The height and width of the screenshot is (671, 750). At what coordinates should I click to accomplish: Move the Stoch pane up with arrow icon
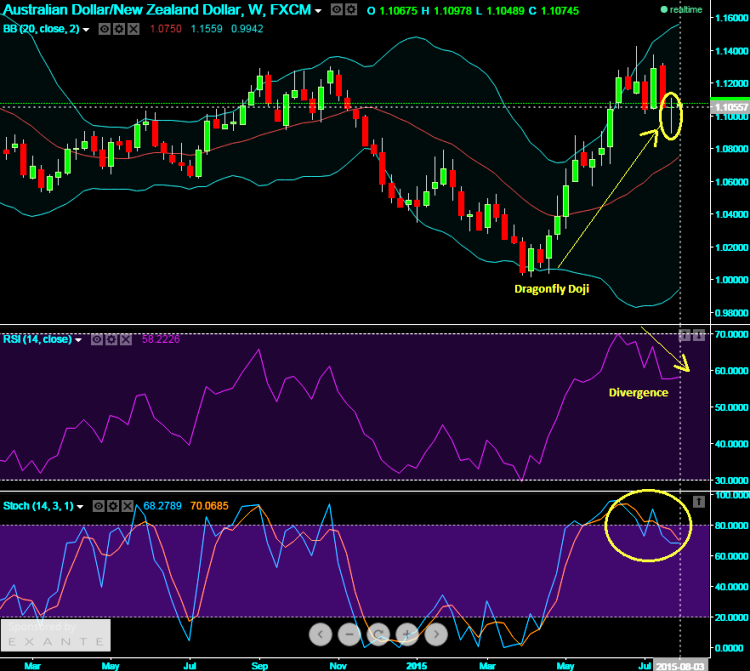699,502
